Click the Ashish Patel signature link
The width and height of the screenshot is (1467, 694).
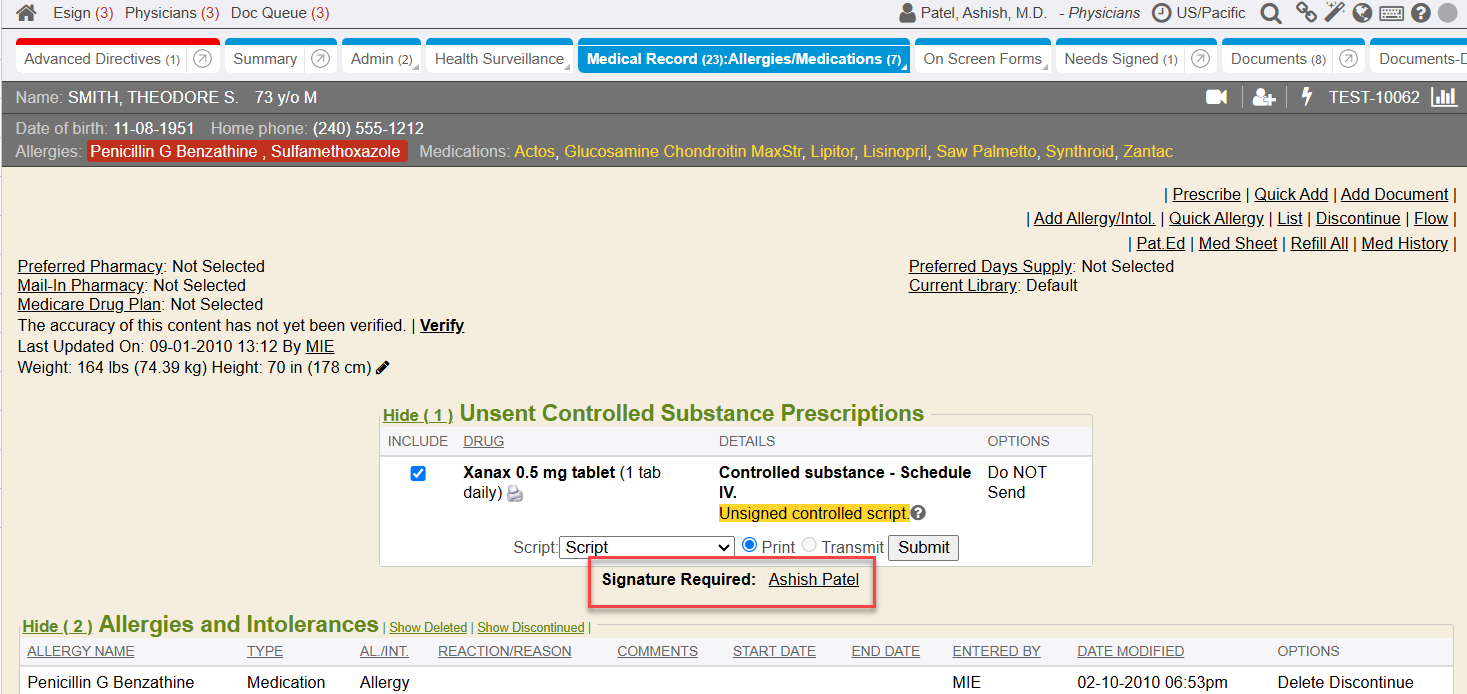[x=813, y=579]
